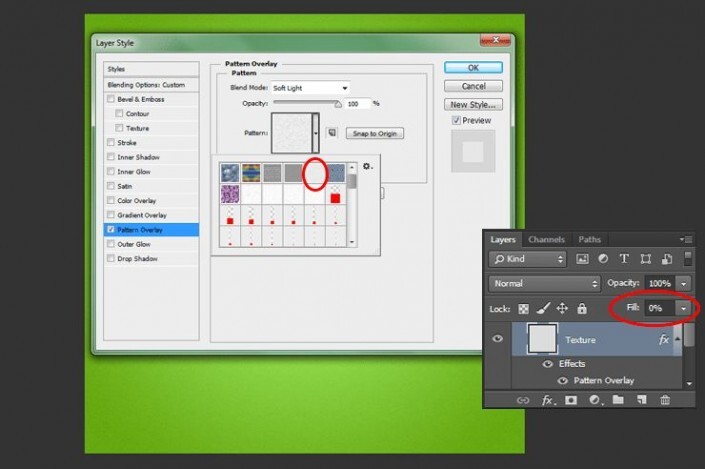Click the link layers icon
The width and height of the screenshot is (705, 469).
(x=522, y=400)
